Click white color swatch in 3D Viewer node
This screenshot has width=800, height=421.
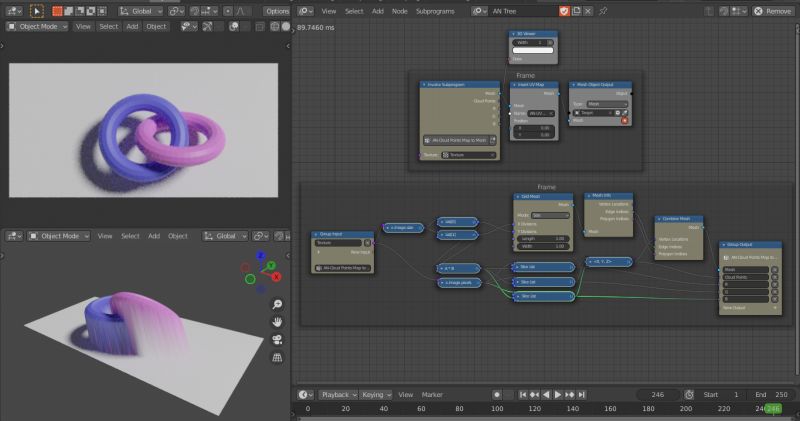[533, 50]
